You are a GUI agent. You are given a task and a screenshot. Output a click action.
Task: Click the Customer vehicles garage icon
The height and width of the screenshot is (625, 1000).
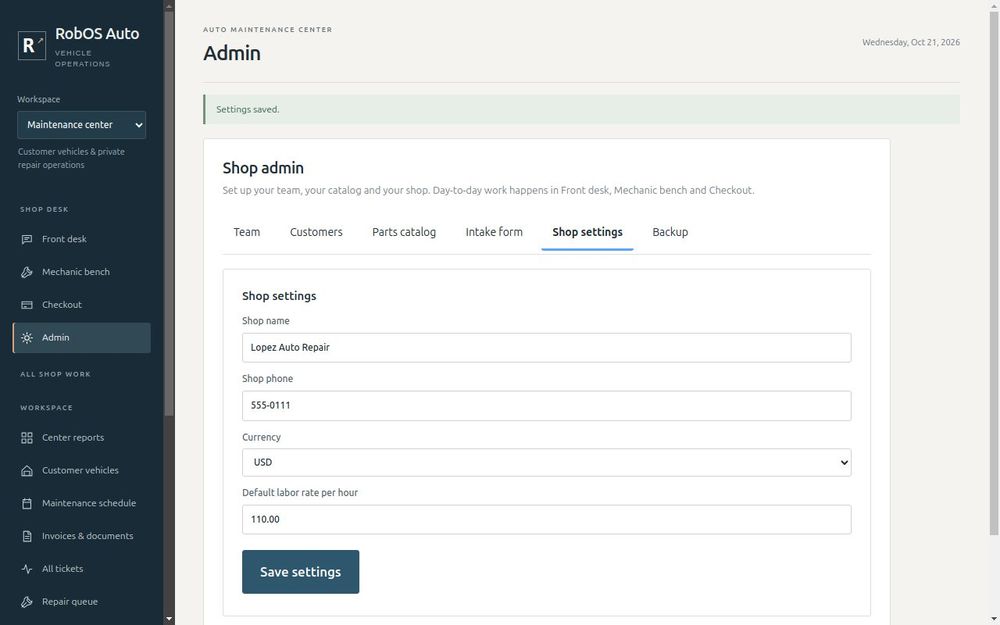click(27, 471)
